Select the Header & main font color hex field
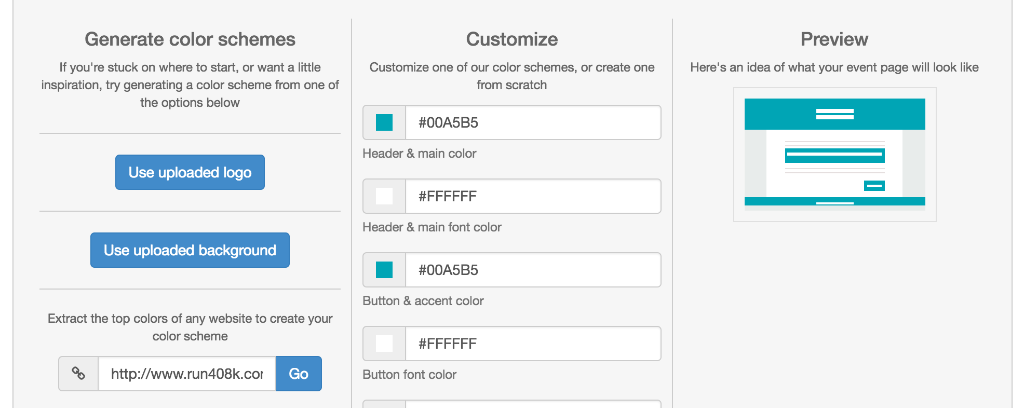Screen dimensions: 1023x408 [x=532, y=196]
